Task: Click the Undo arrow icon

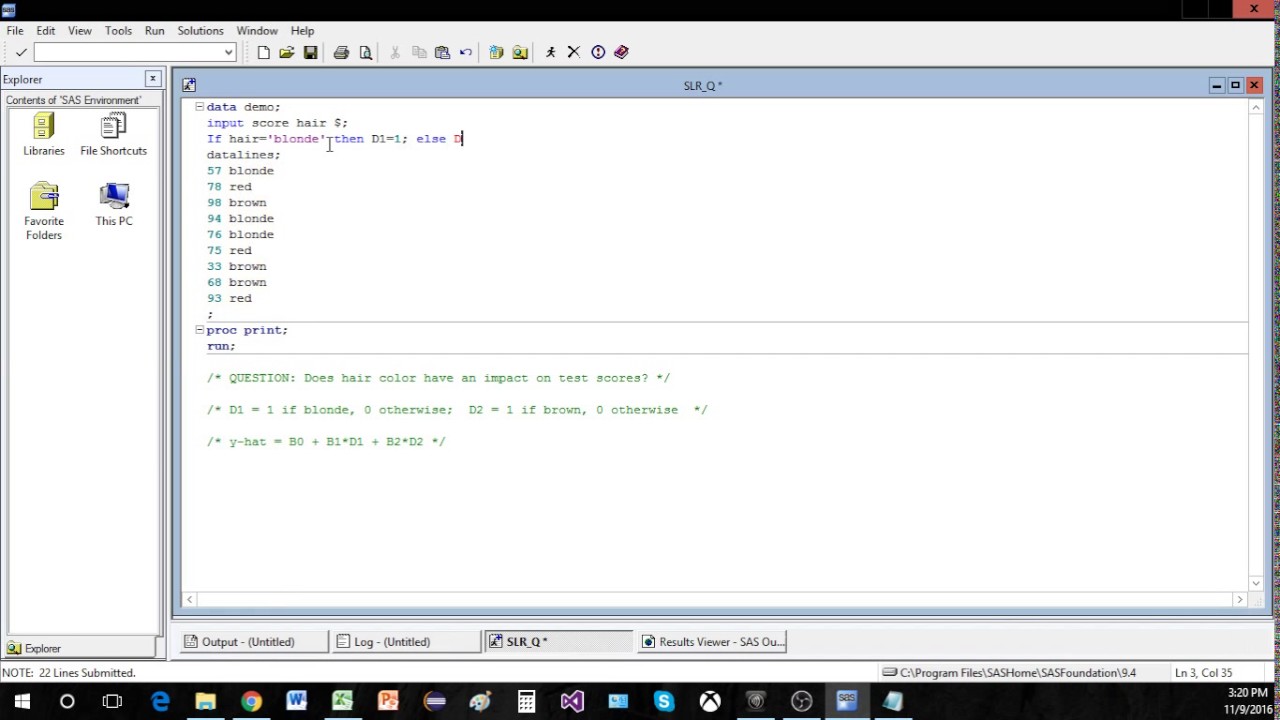Action: 466,52
